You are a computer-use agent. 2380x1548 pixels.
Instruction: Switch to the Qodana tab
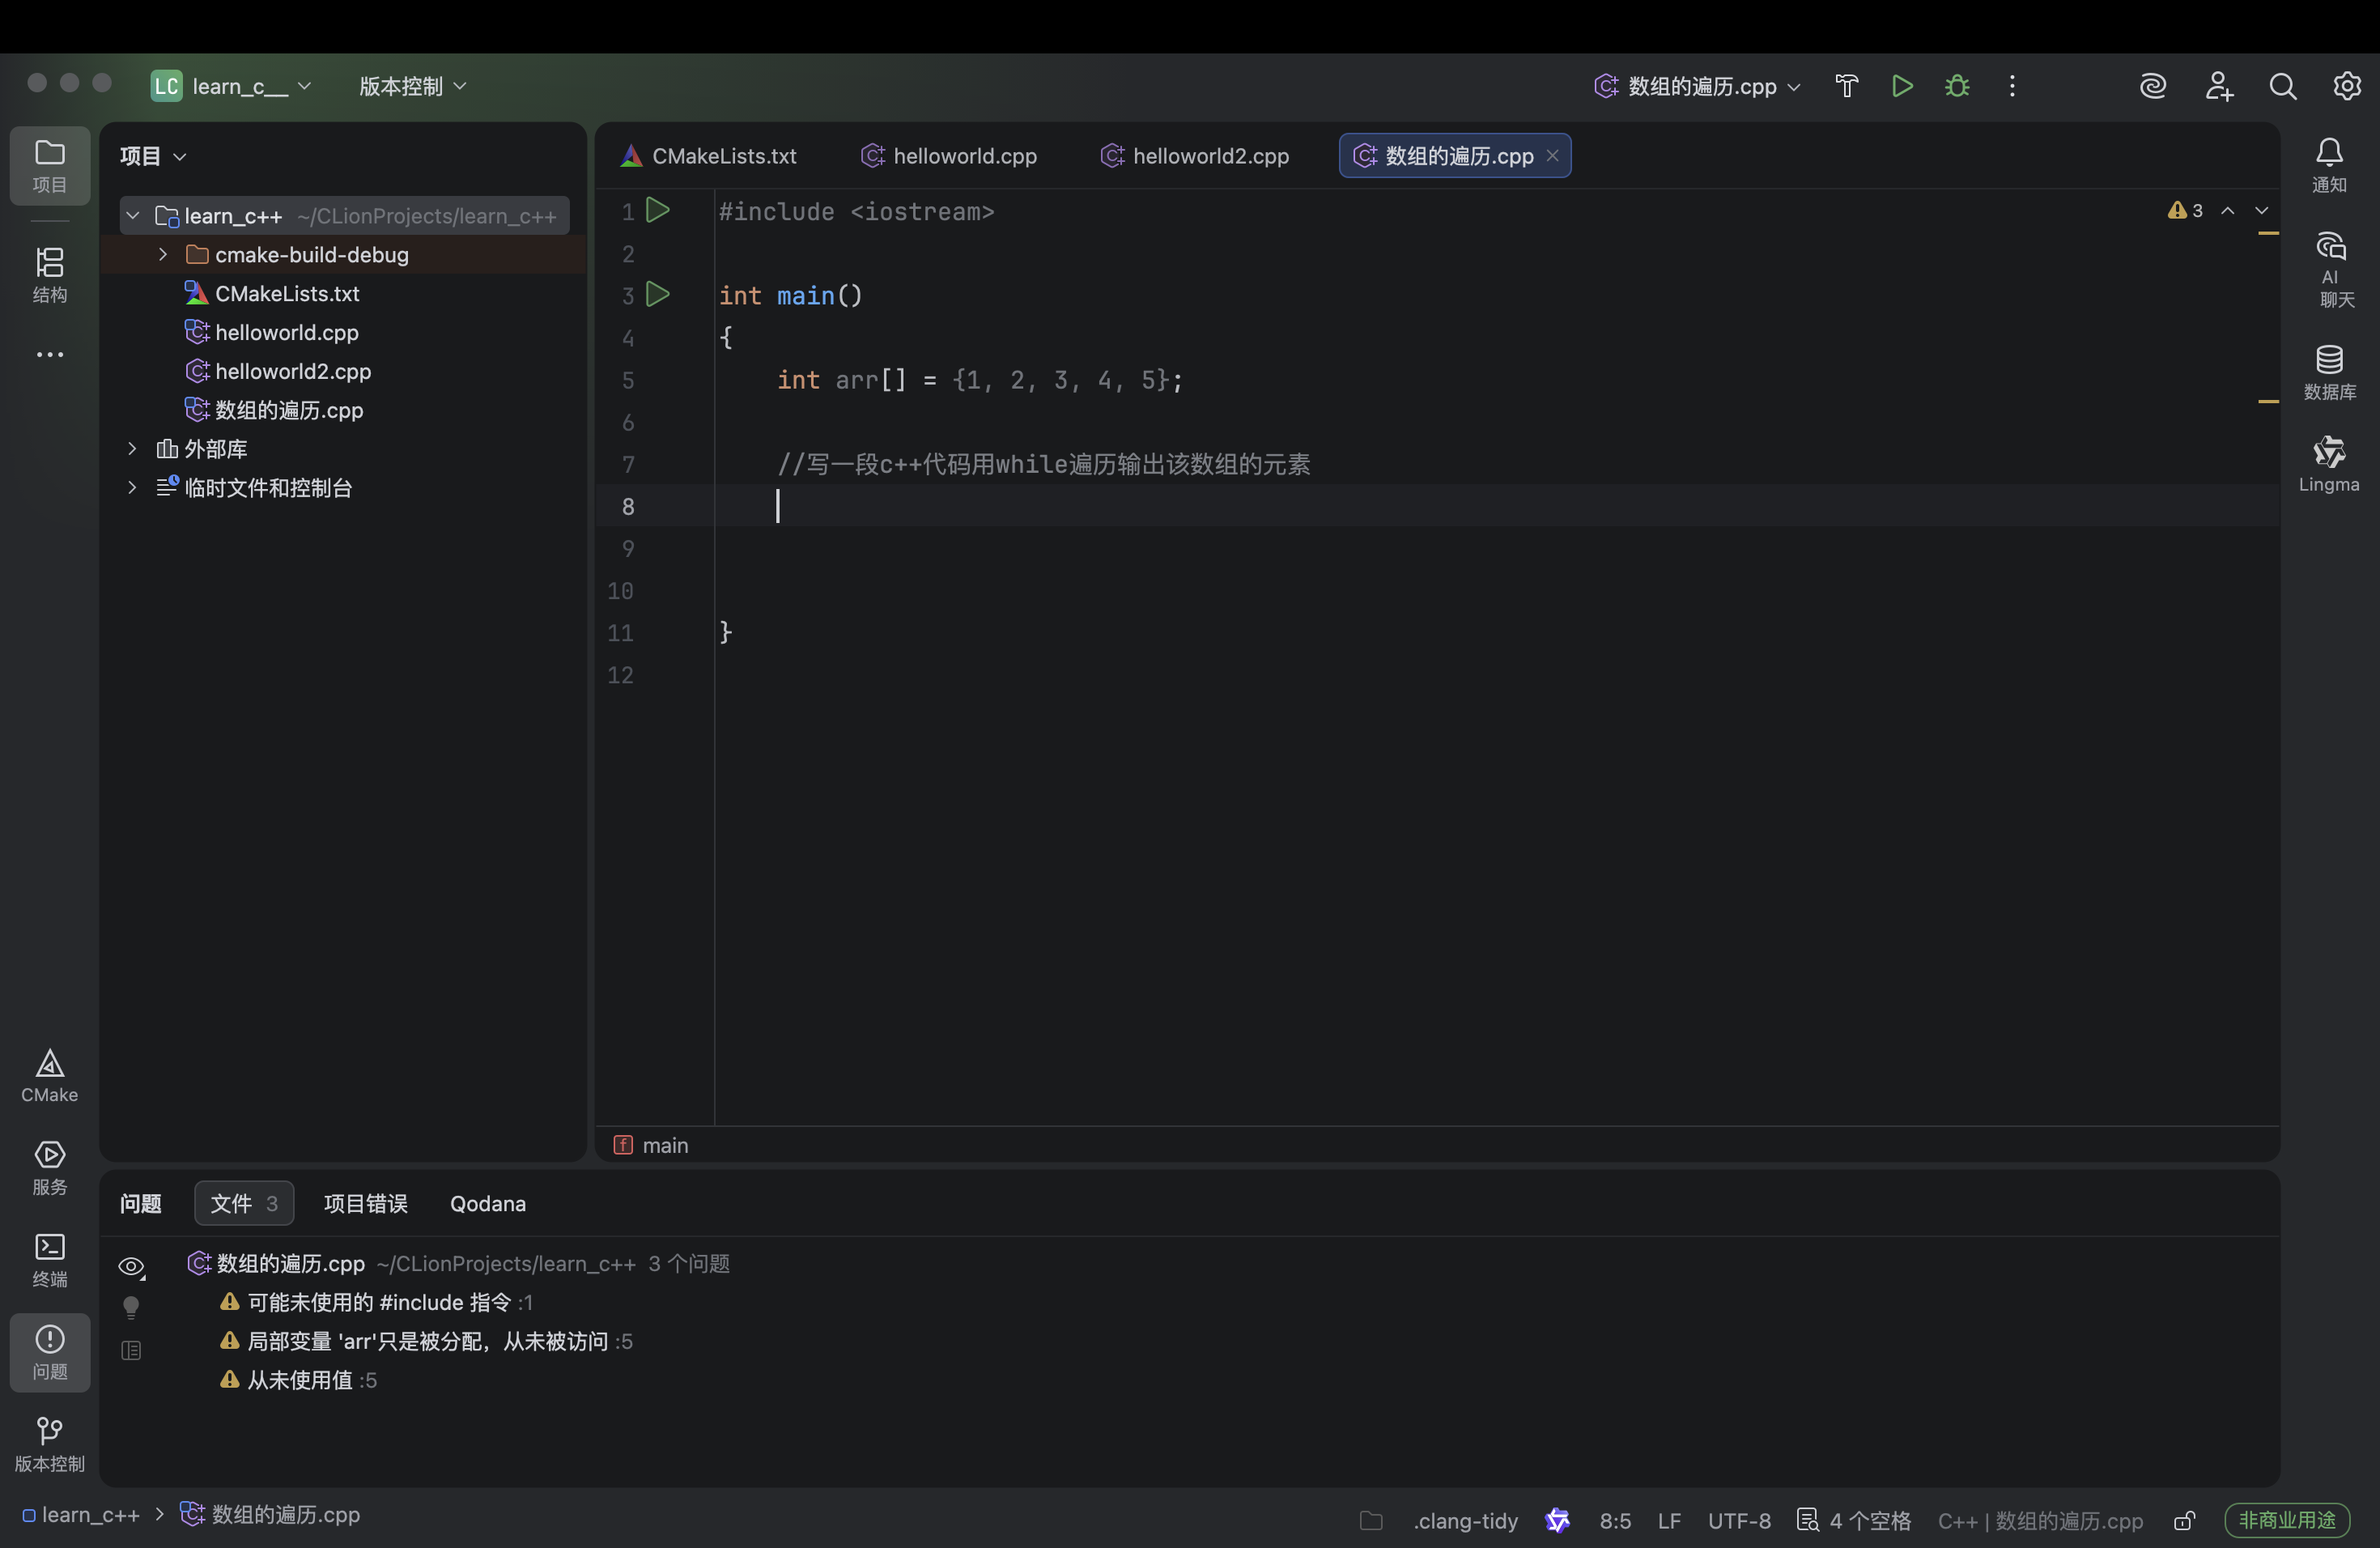click(x=487, y=1203)
